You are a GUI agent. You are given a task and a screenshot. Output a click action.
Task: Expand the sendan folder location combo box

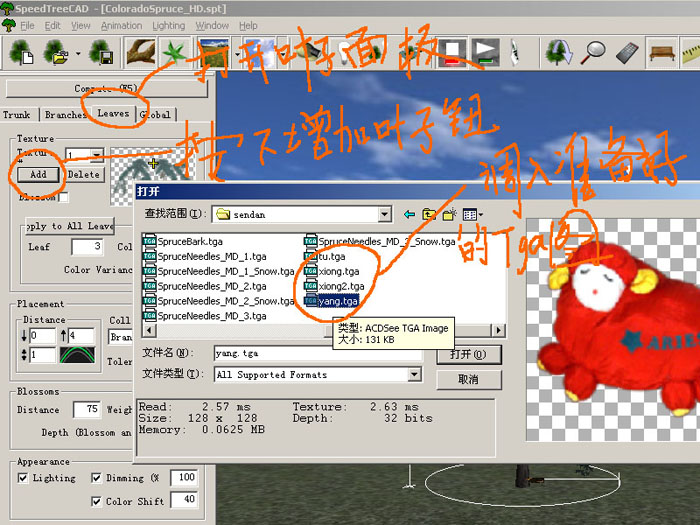[384, 215]
